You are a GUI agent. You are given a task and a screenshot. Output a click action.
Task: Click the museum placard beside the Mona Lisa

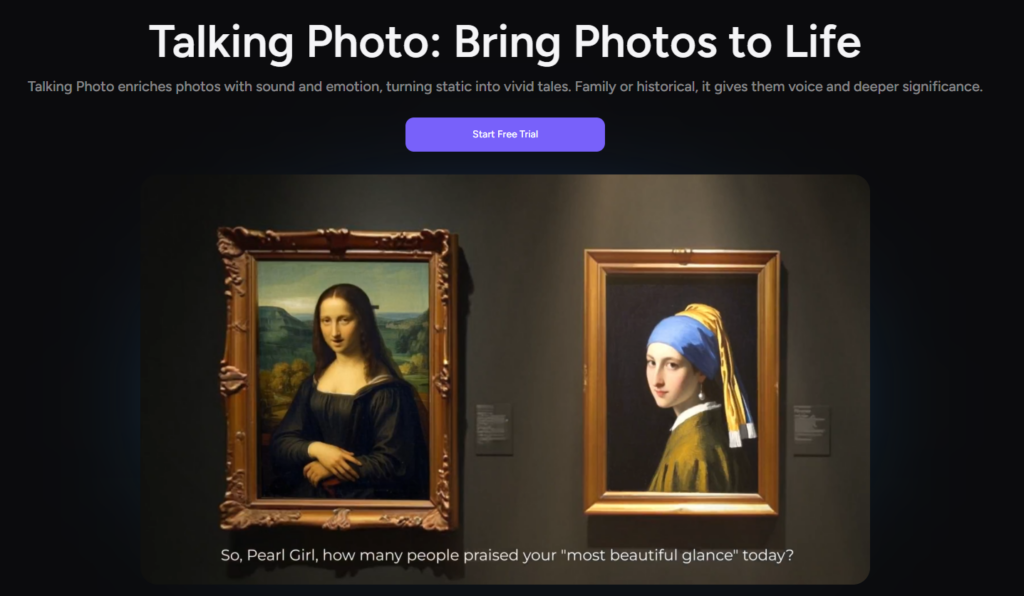[494, 430]
